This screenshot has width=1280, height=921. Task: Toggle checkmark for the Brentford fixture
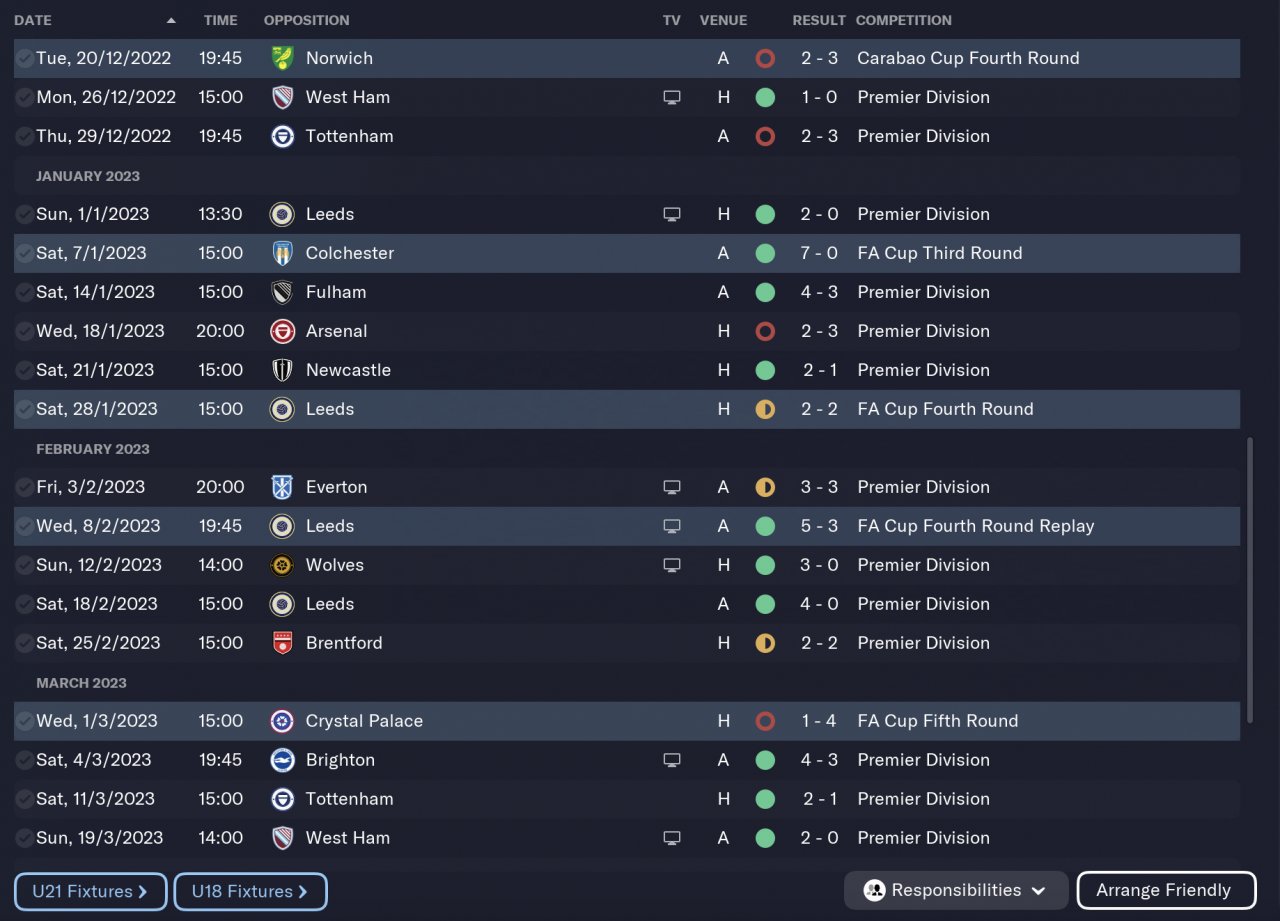point(24,643)
